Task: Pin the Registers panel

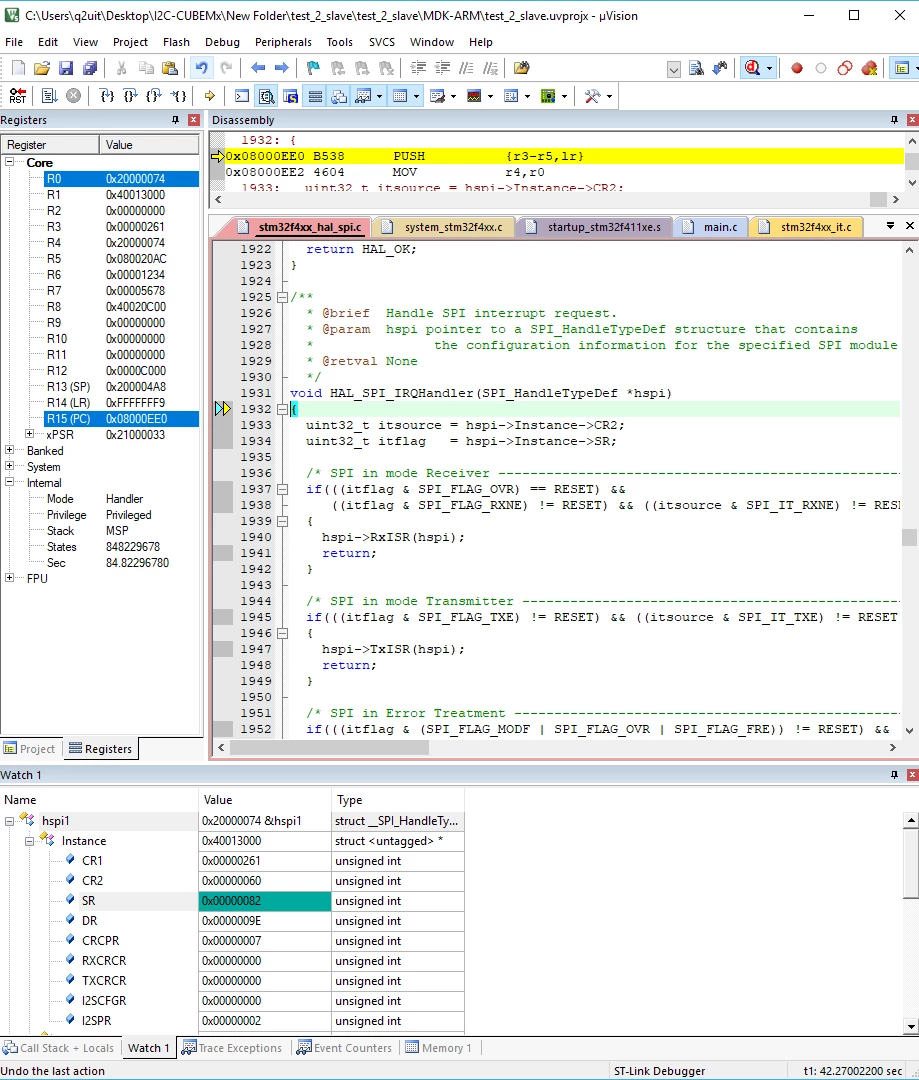Action: pos(175,120)
